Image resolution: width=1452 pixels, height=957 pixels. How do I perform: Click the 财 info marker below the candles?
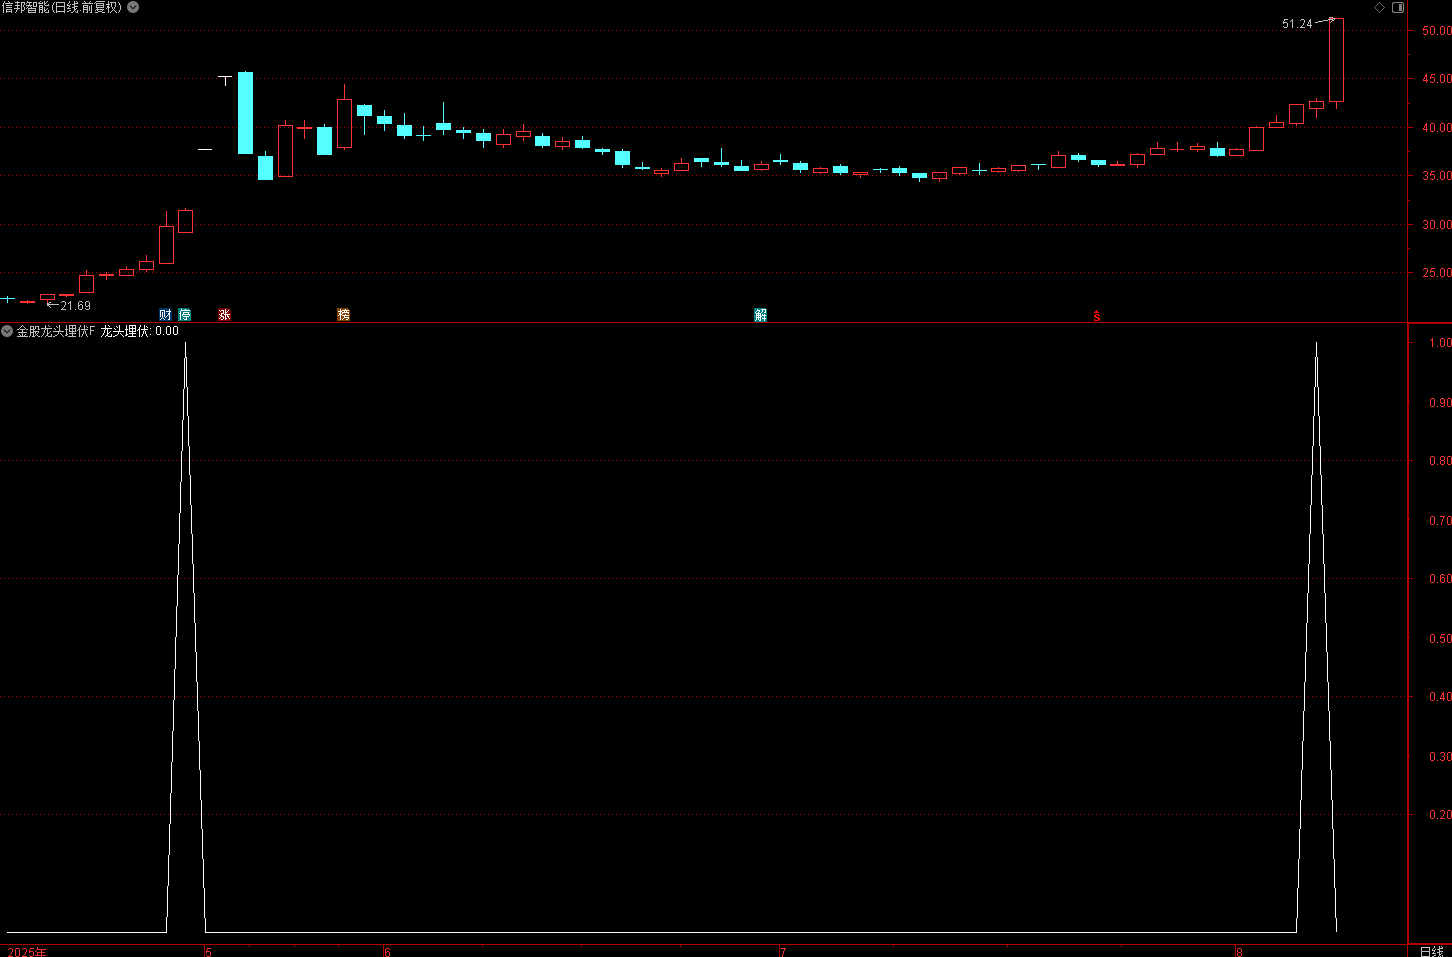click(x=165, y=314)
